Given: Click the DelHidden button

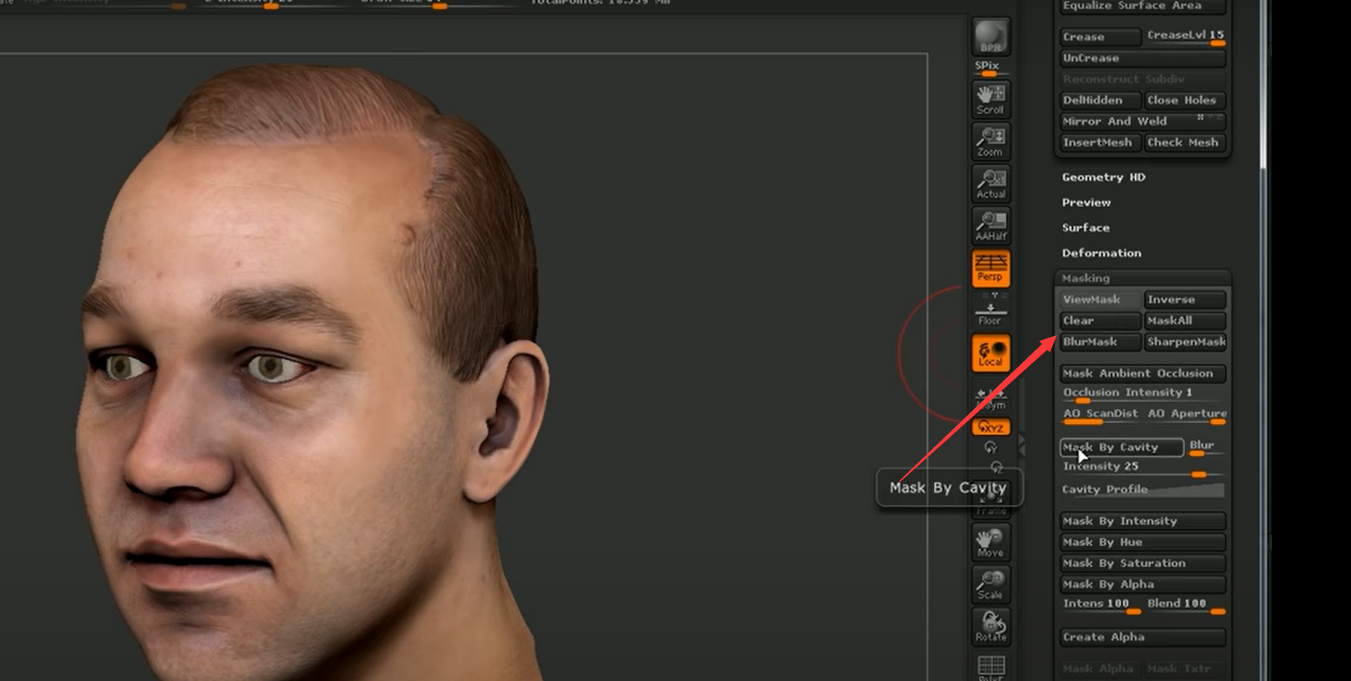Looking at the screenshot, I should (1100, 100).
